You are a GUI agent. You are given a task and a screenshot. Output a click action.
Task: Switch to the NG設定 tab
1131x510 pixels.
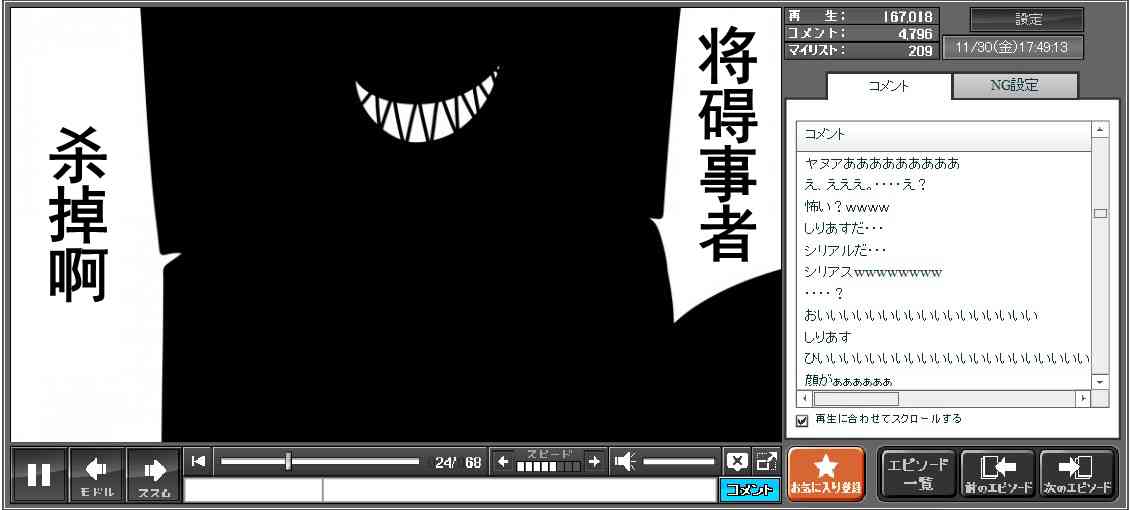pyautogui.click(x=1014, y=86)
